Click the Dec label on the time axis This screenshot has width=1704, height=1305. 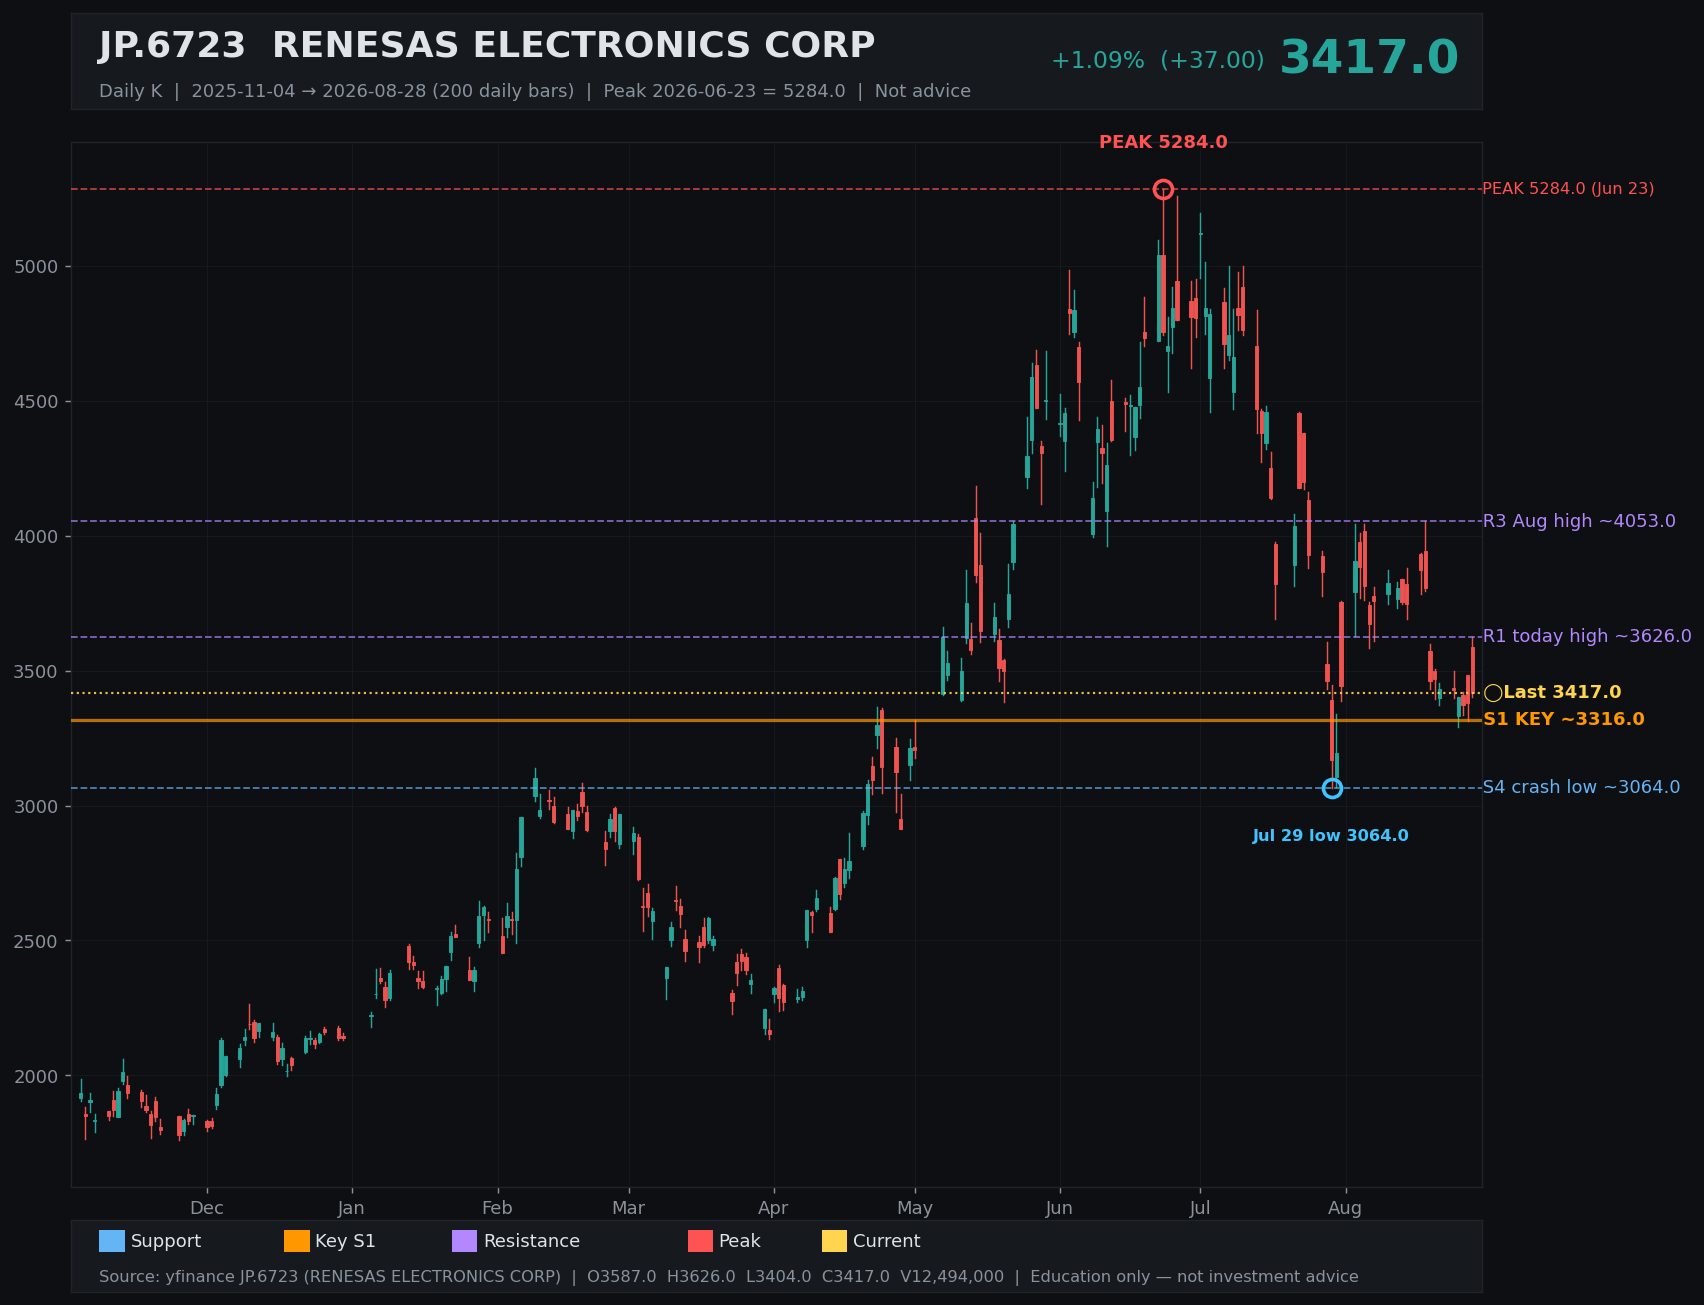pyautogui.click(x=207, y=1208)
